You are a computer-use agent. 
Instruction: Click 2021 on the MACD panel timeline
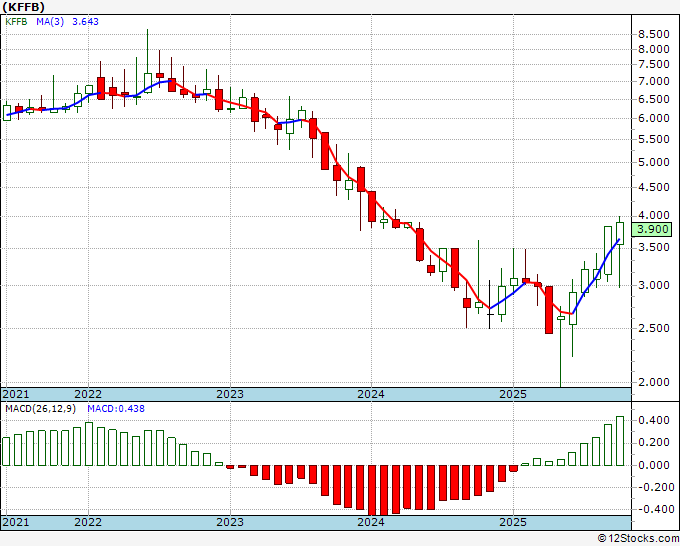pos(16,522)
